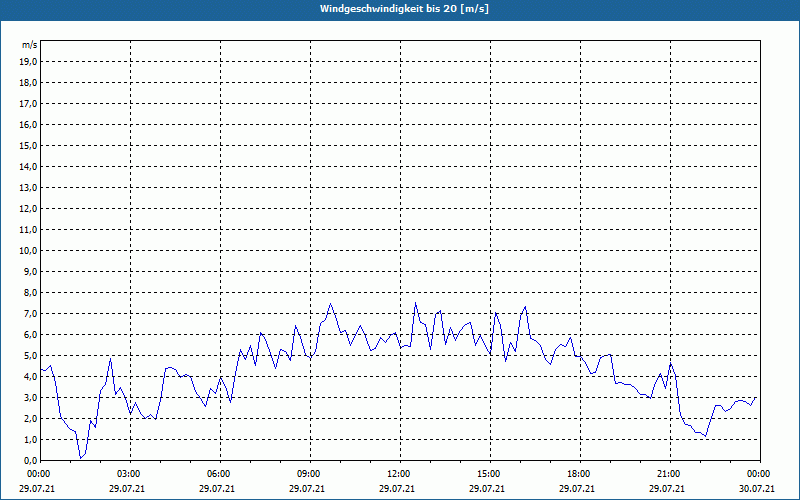The height and width of the screenshot is (500, 800).
Task: Click the 29.07.21 date beneath 12:00
Action: coord(396,489)
